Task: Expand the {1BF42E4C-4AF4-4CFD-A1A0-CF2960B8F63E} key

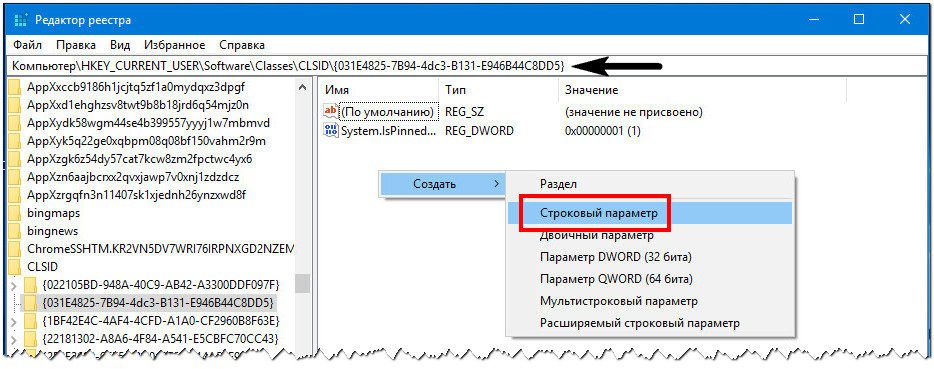Action: pyautogui.click(x=14, y=323)
